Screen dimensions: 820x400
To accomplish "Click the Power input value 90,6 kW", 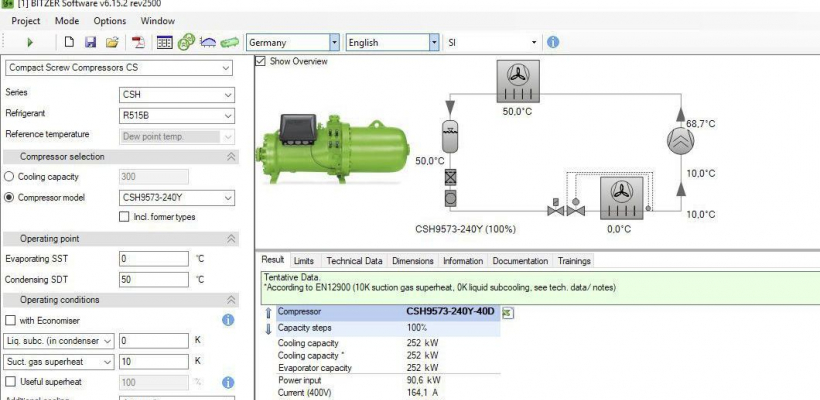I will tap(424, 380).
